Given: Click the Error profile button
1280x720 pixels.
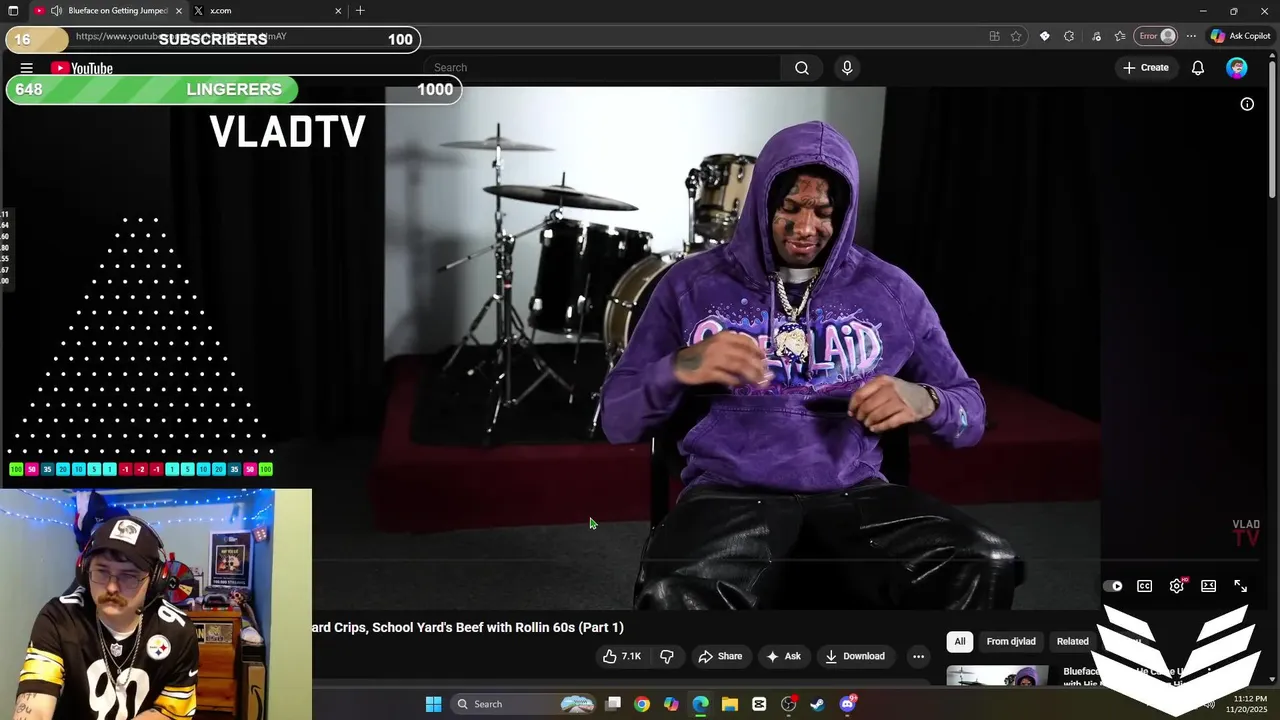Looking at the screenshot, I should [x=1157, y=36].
